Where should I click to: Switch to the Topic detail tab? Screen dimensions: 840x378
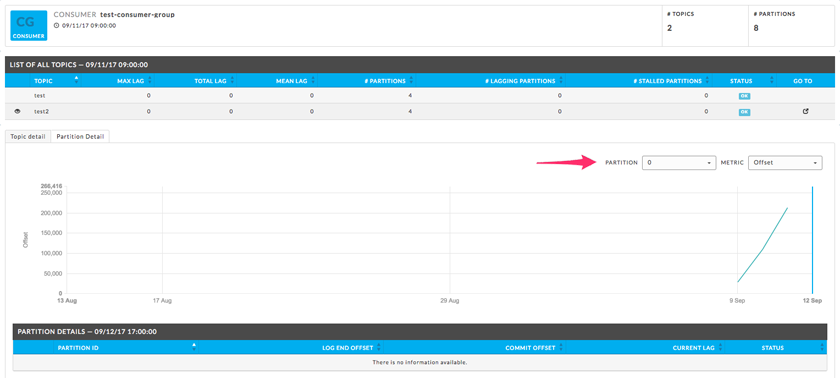click(27, 136)
